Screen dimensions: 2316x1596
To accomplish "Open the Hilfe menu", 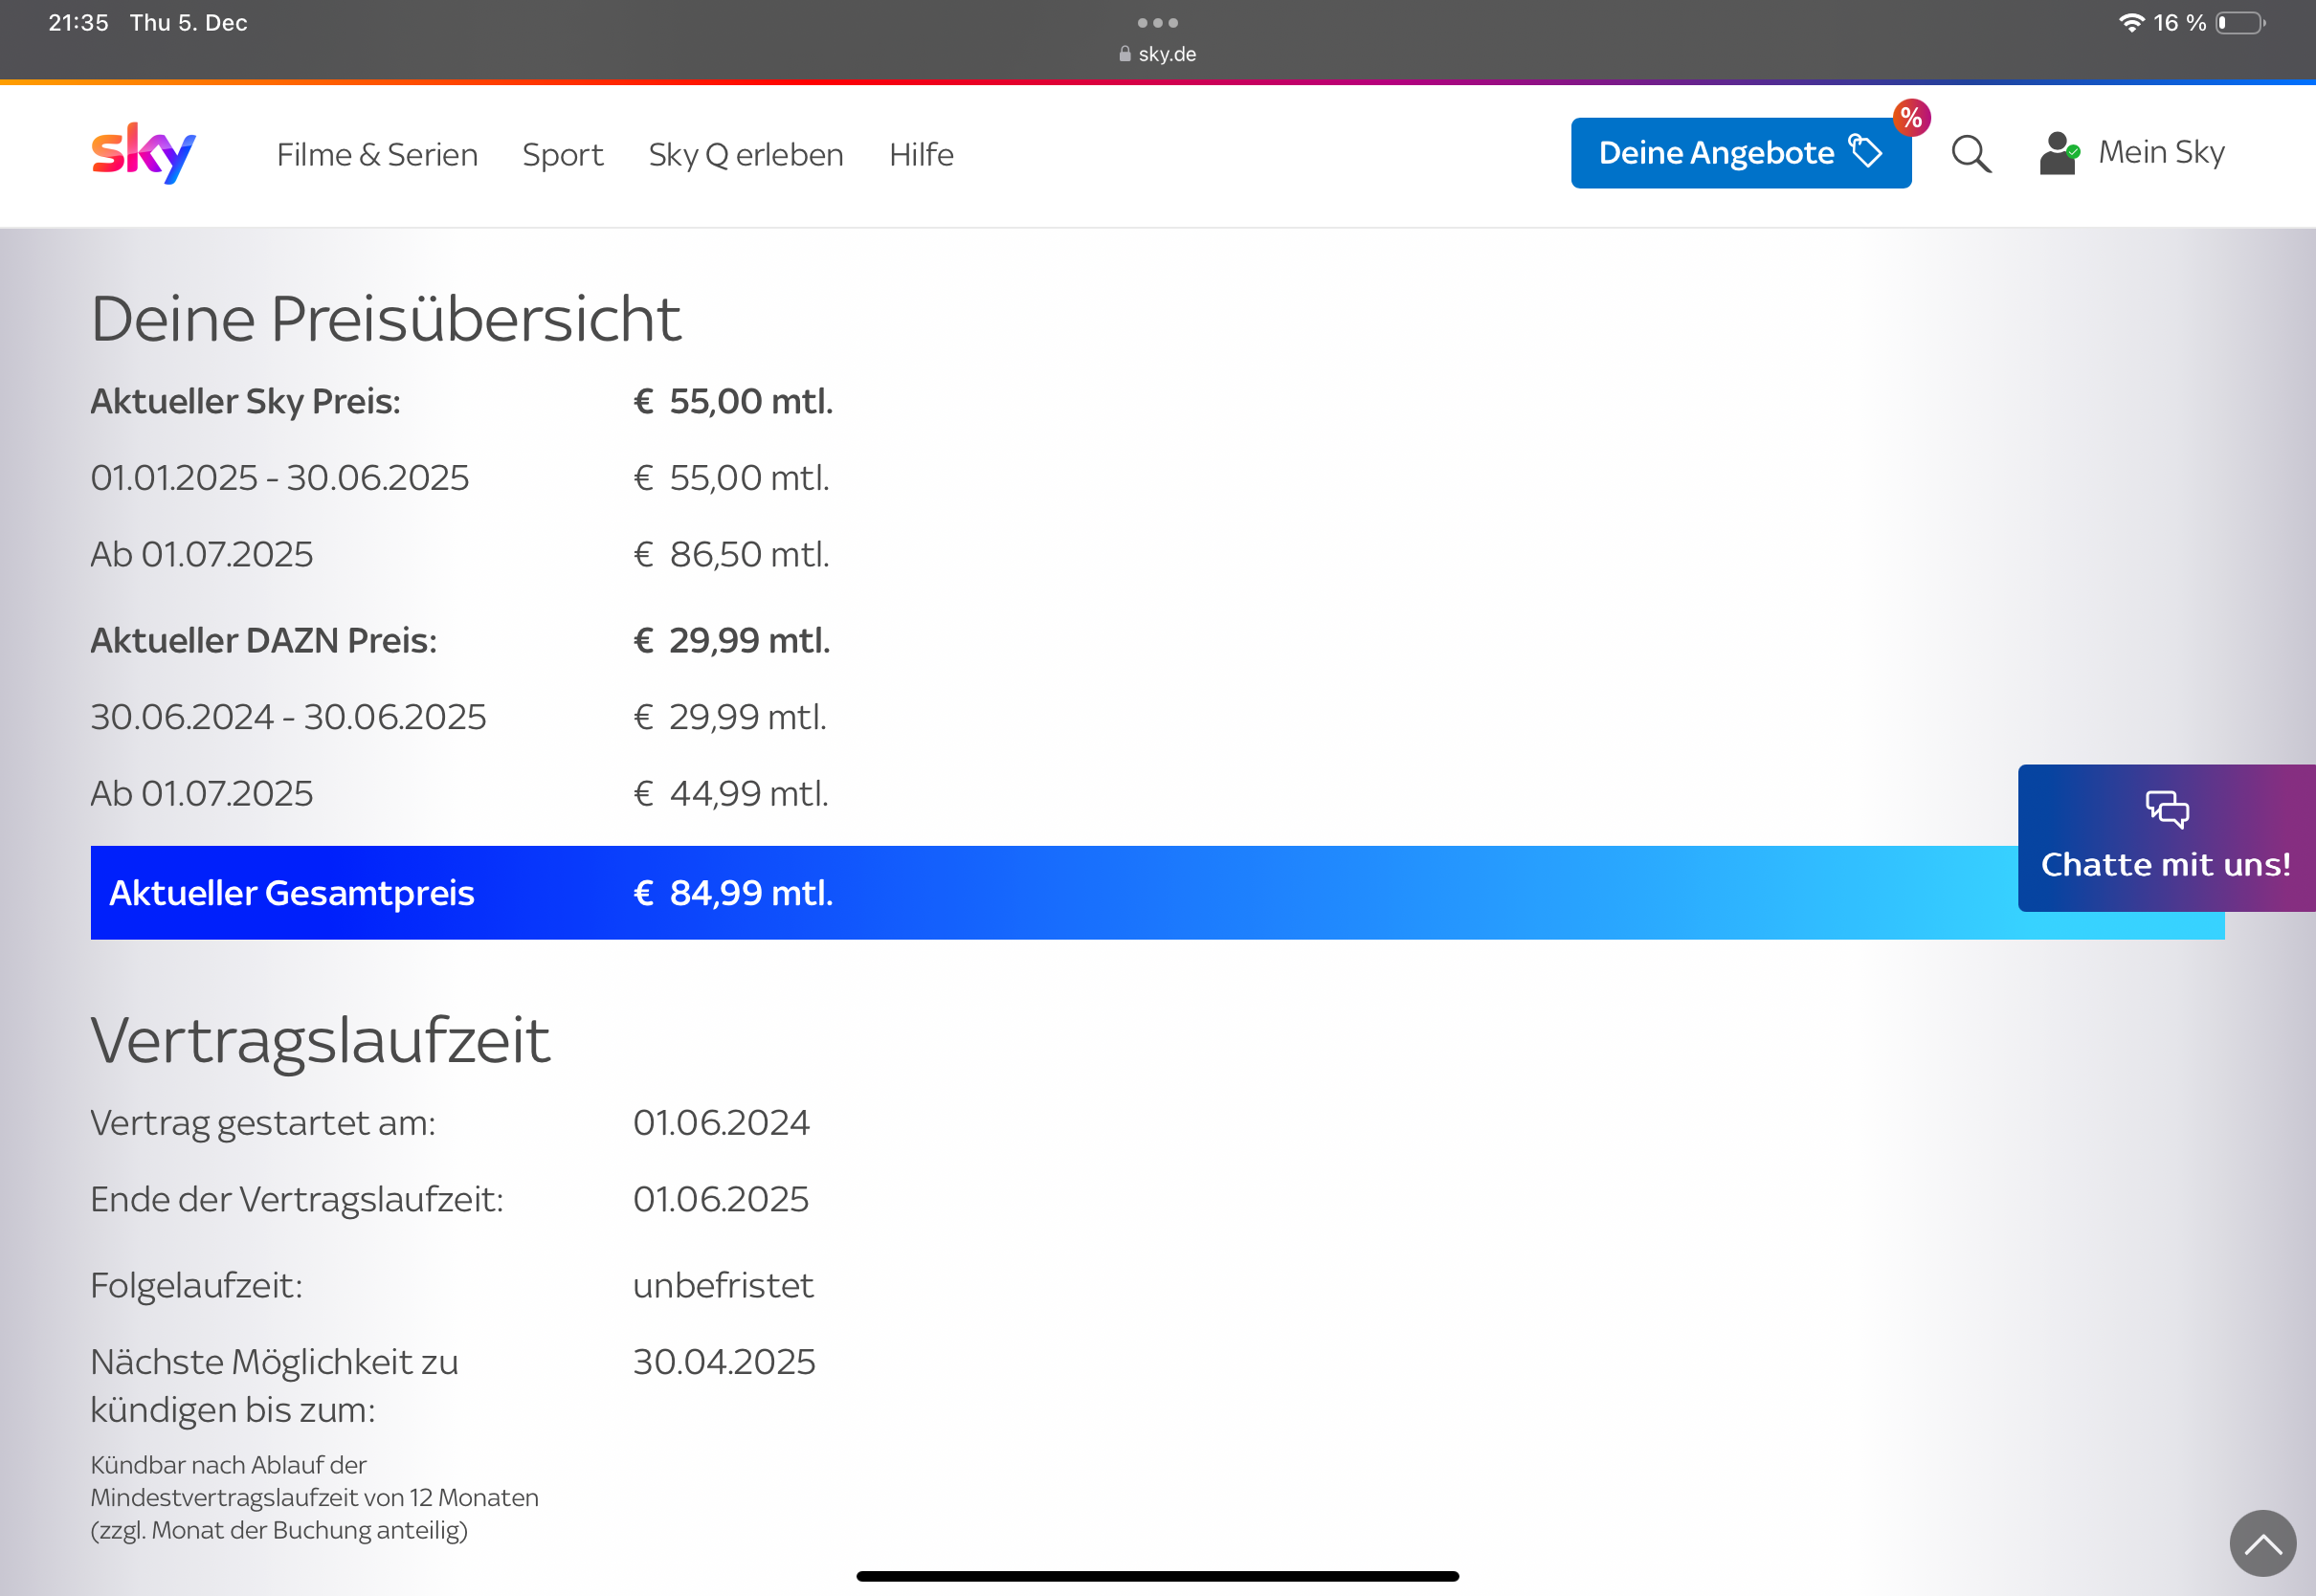I will 921,155.
